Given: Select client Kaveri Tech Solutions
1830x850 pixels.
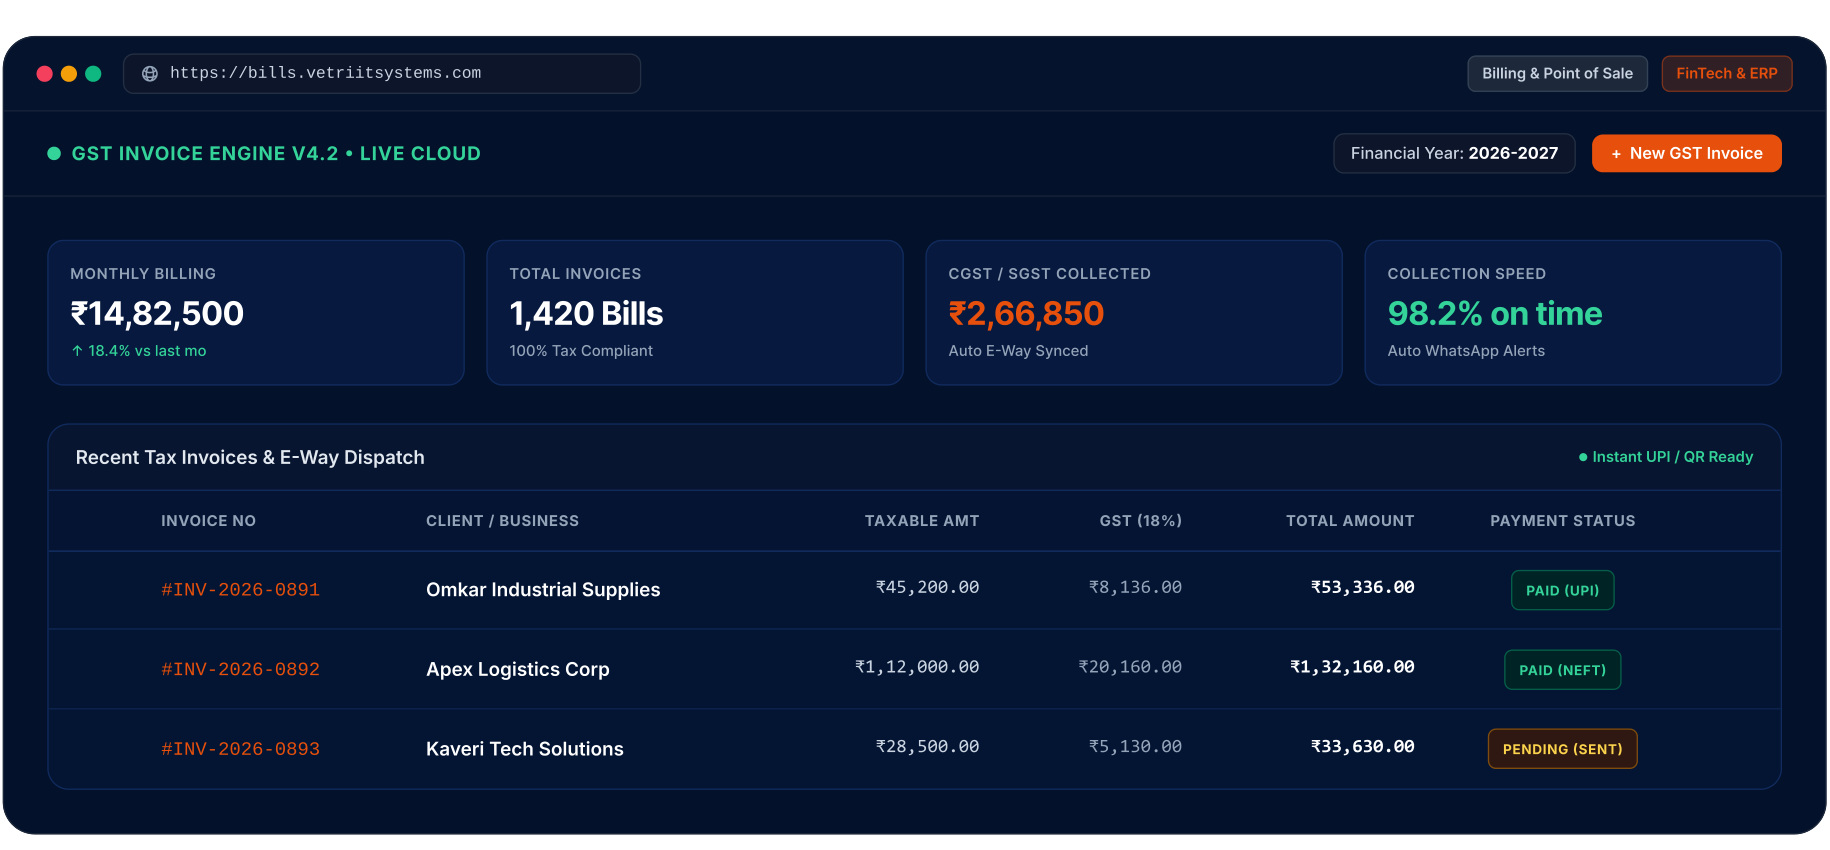Looking at the screenshot, I should (x=525, y=749).
